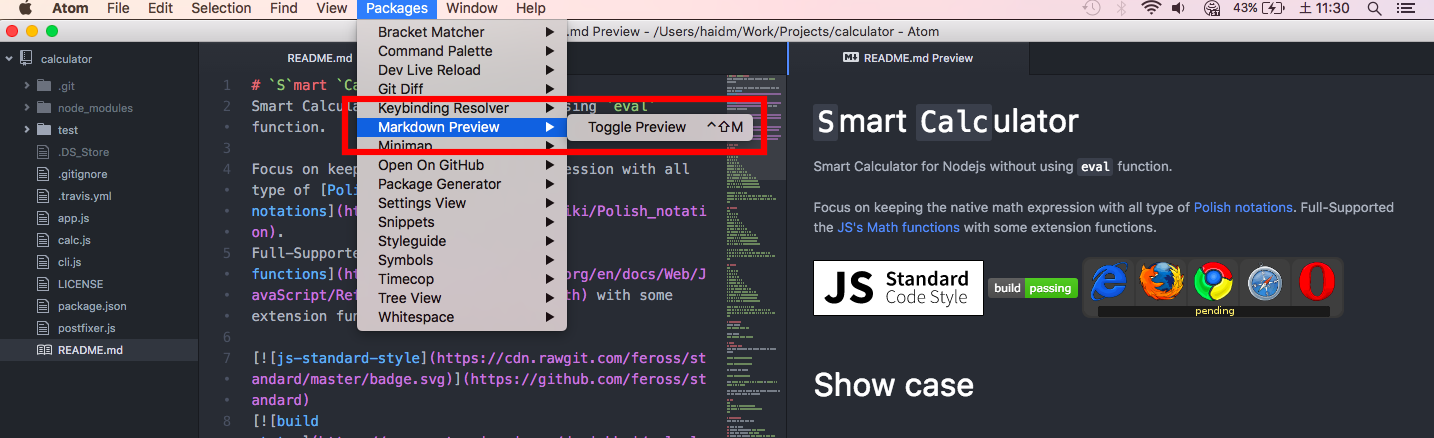Click the README.md book icon in tree

coord(43,350)
